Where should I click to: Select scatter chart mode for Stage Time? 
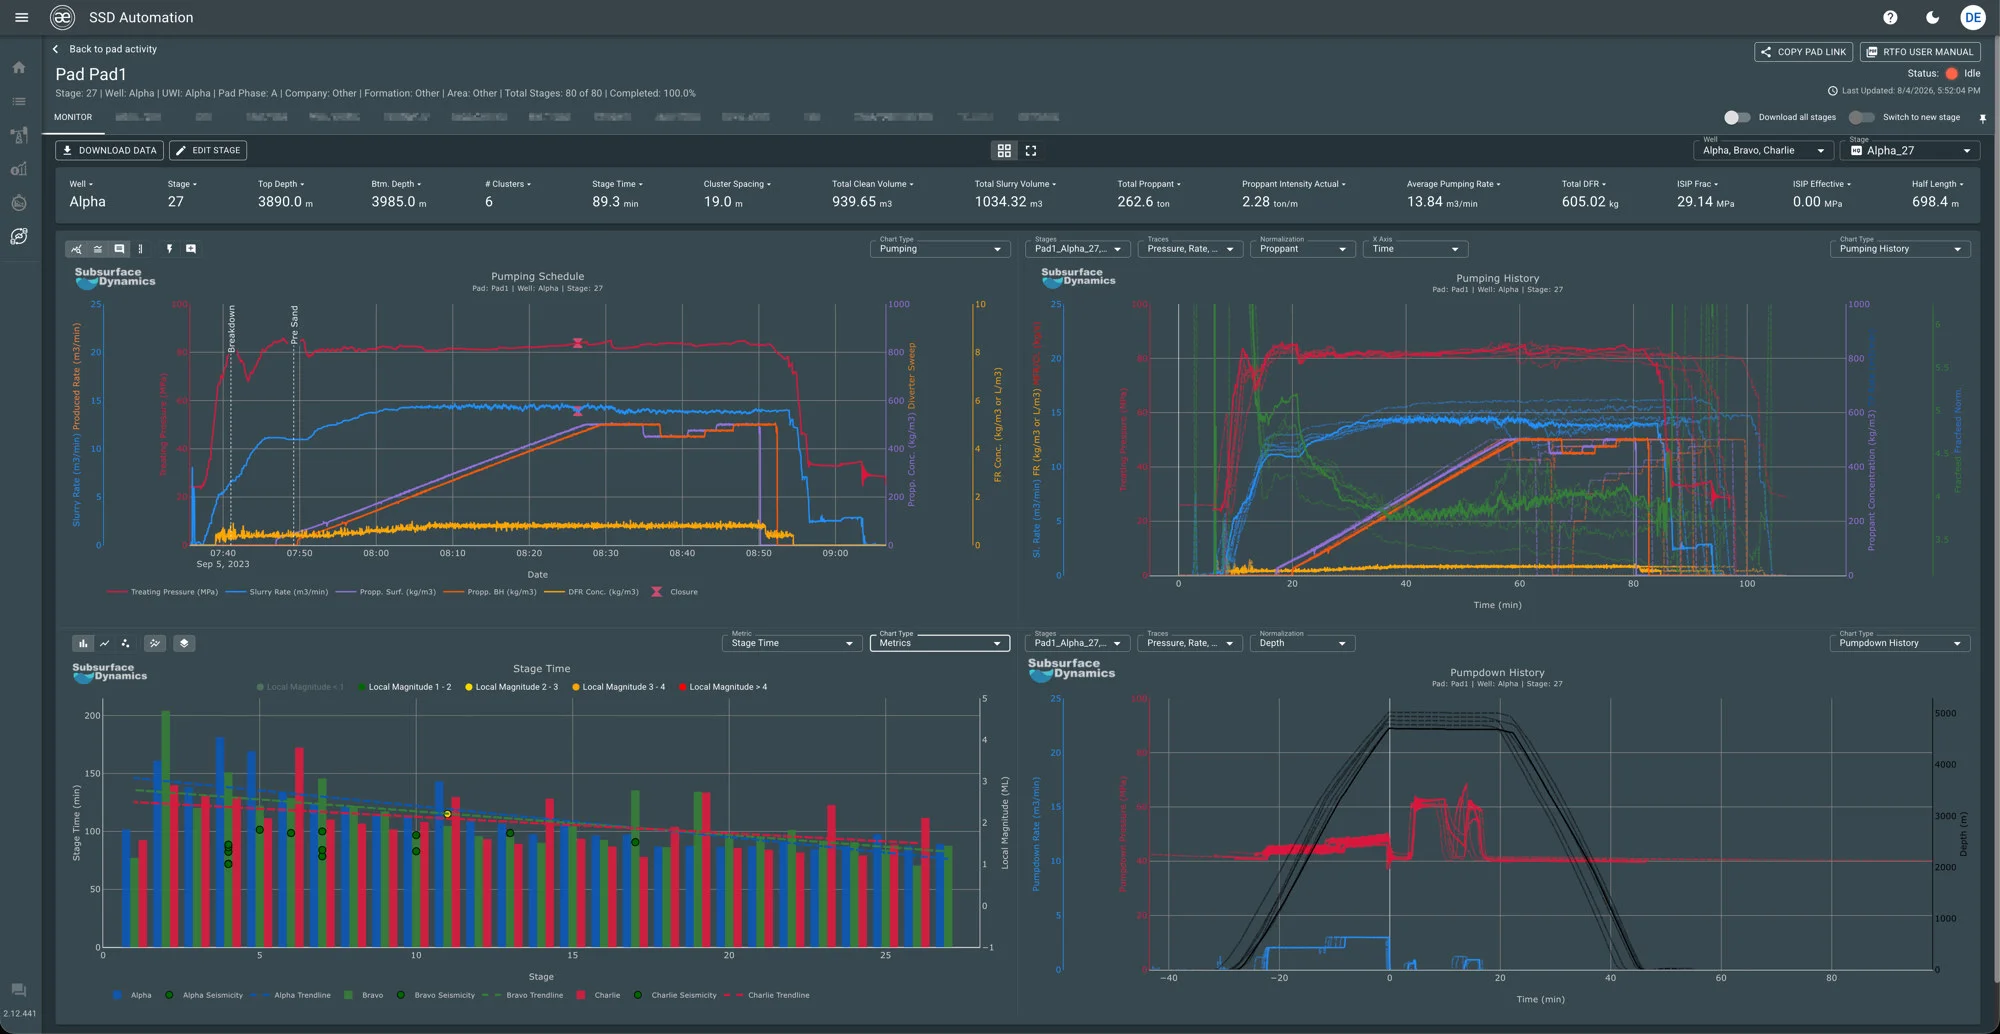coord(125,643)
